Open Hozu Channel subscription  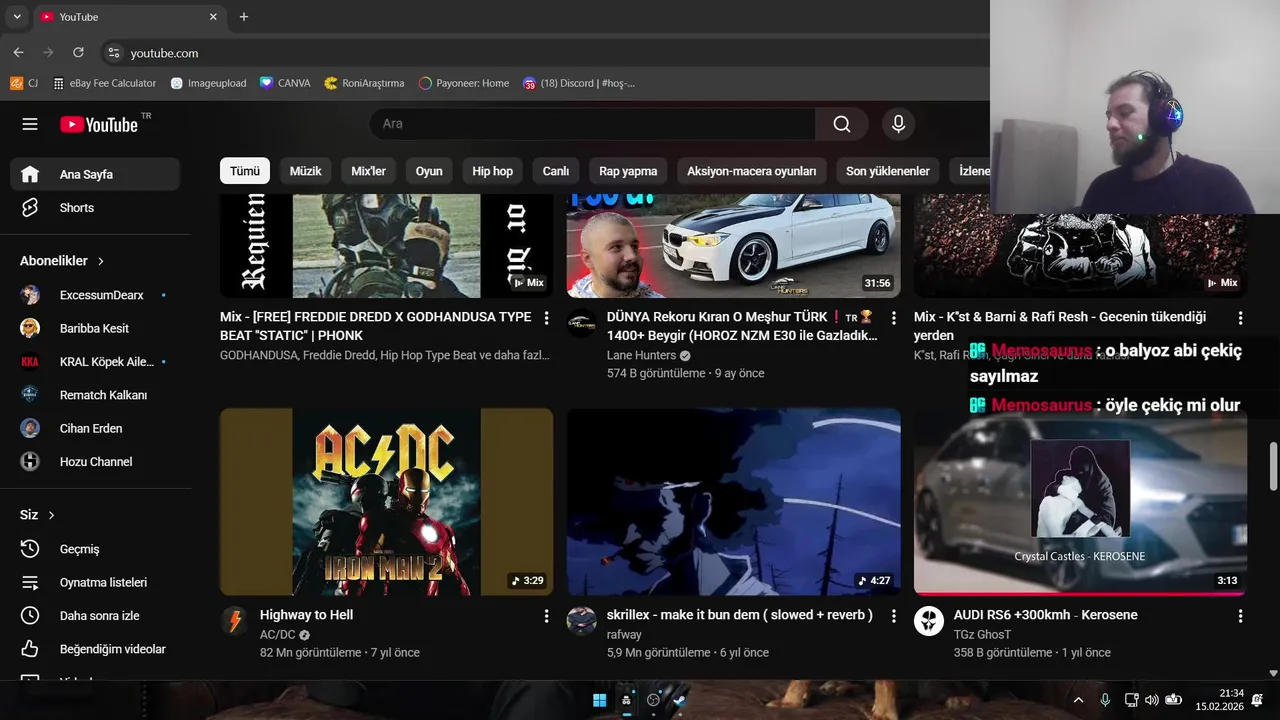95,462
